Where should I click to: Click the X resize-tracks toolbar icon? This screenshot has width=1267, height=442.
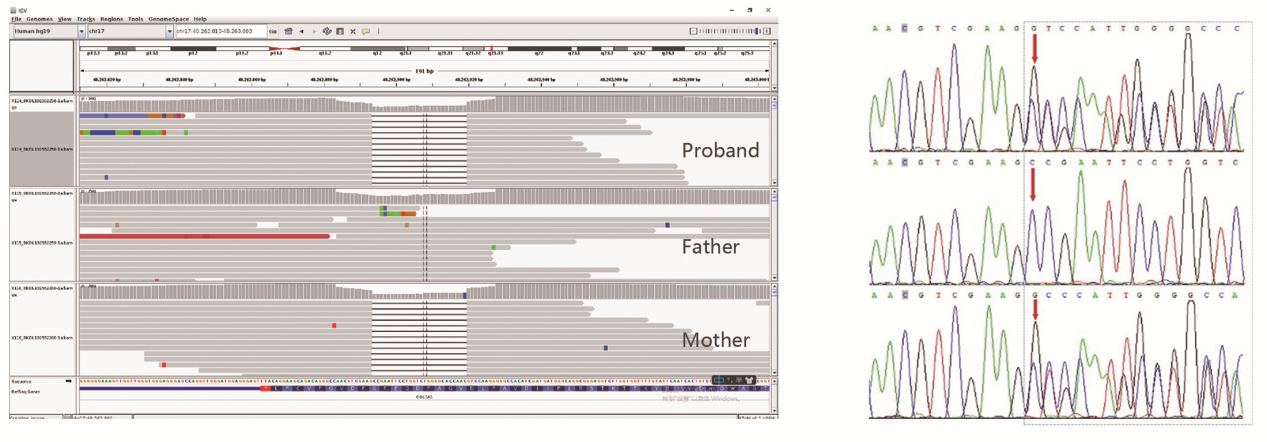(x=353, y=31)
